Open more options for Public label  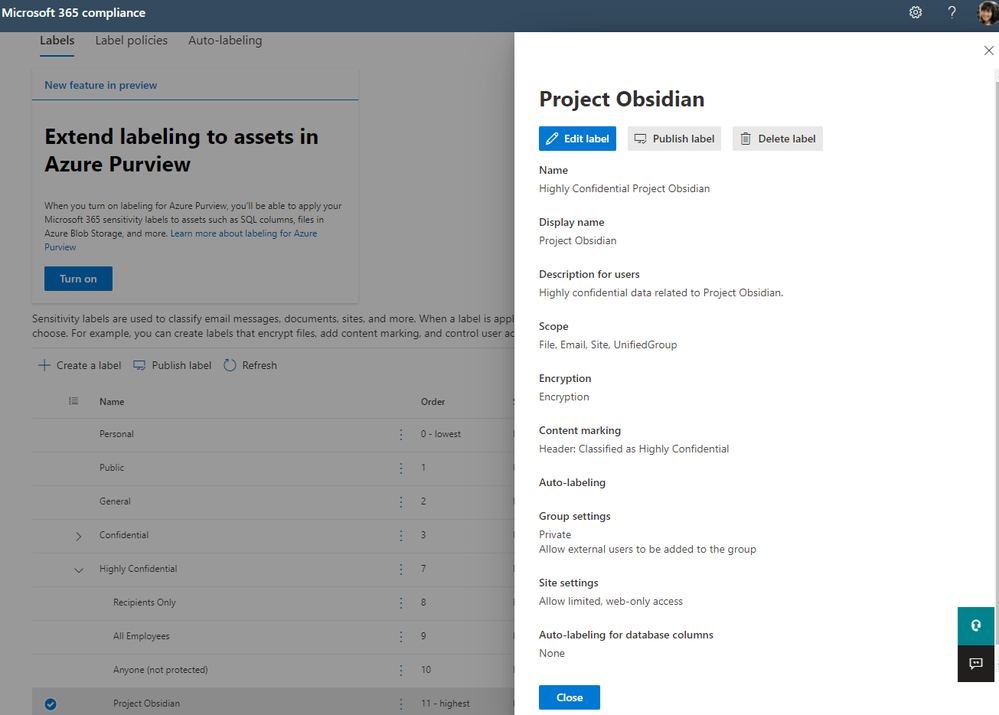click(401, 468)
